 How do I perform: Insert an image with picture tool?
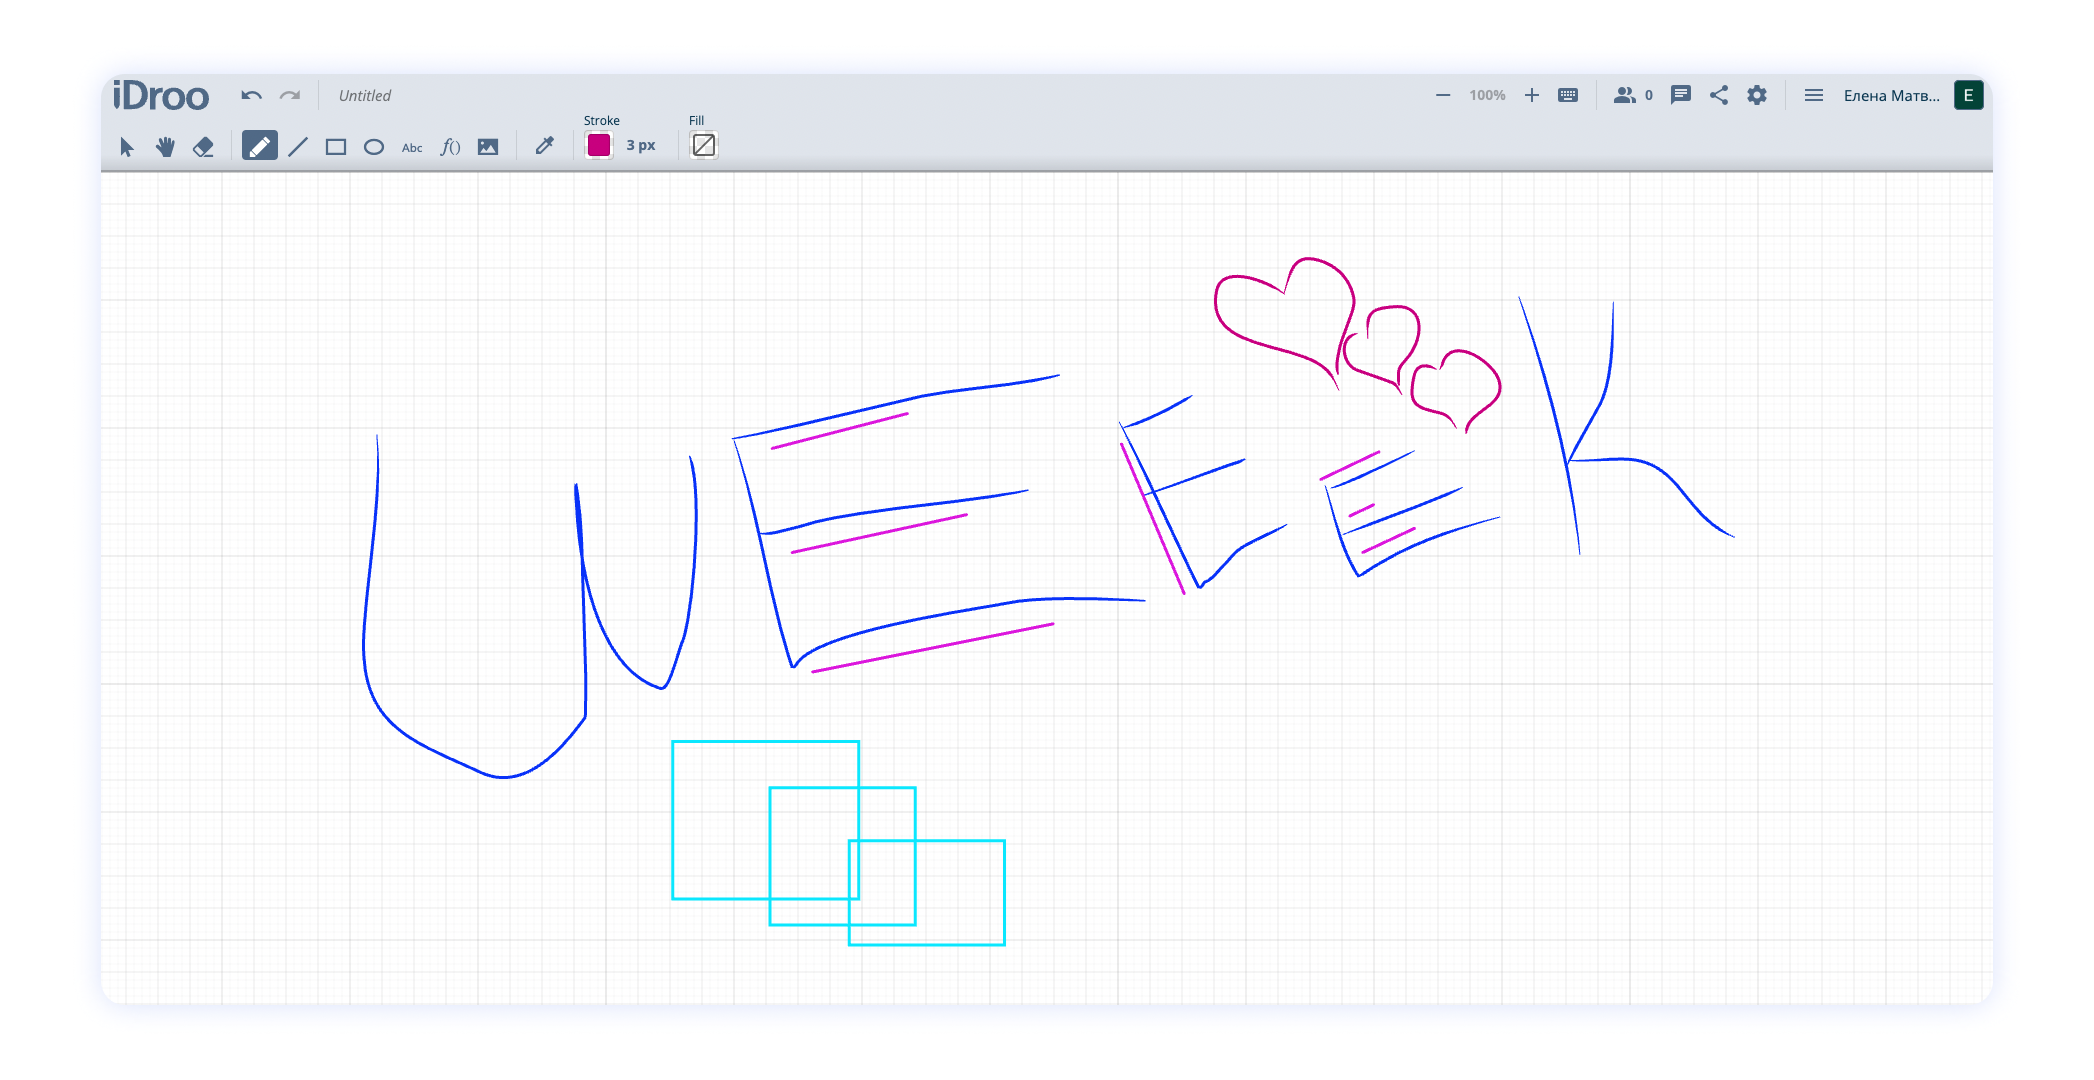(488, 147)
